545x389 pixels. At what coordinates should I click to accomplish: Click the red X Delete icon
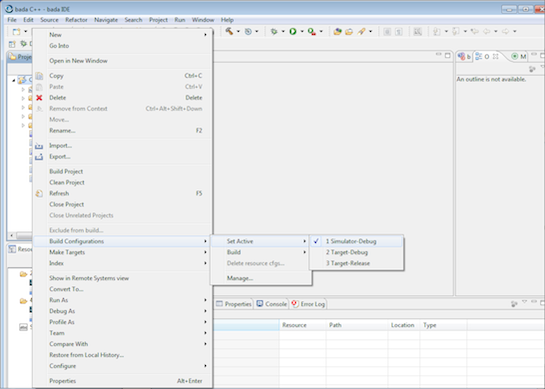click(39, 98)
